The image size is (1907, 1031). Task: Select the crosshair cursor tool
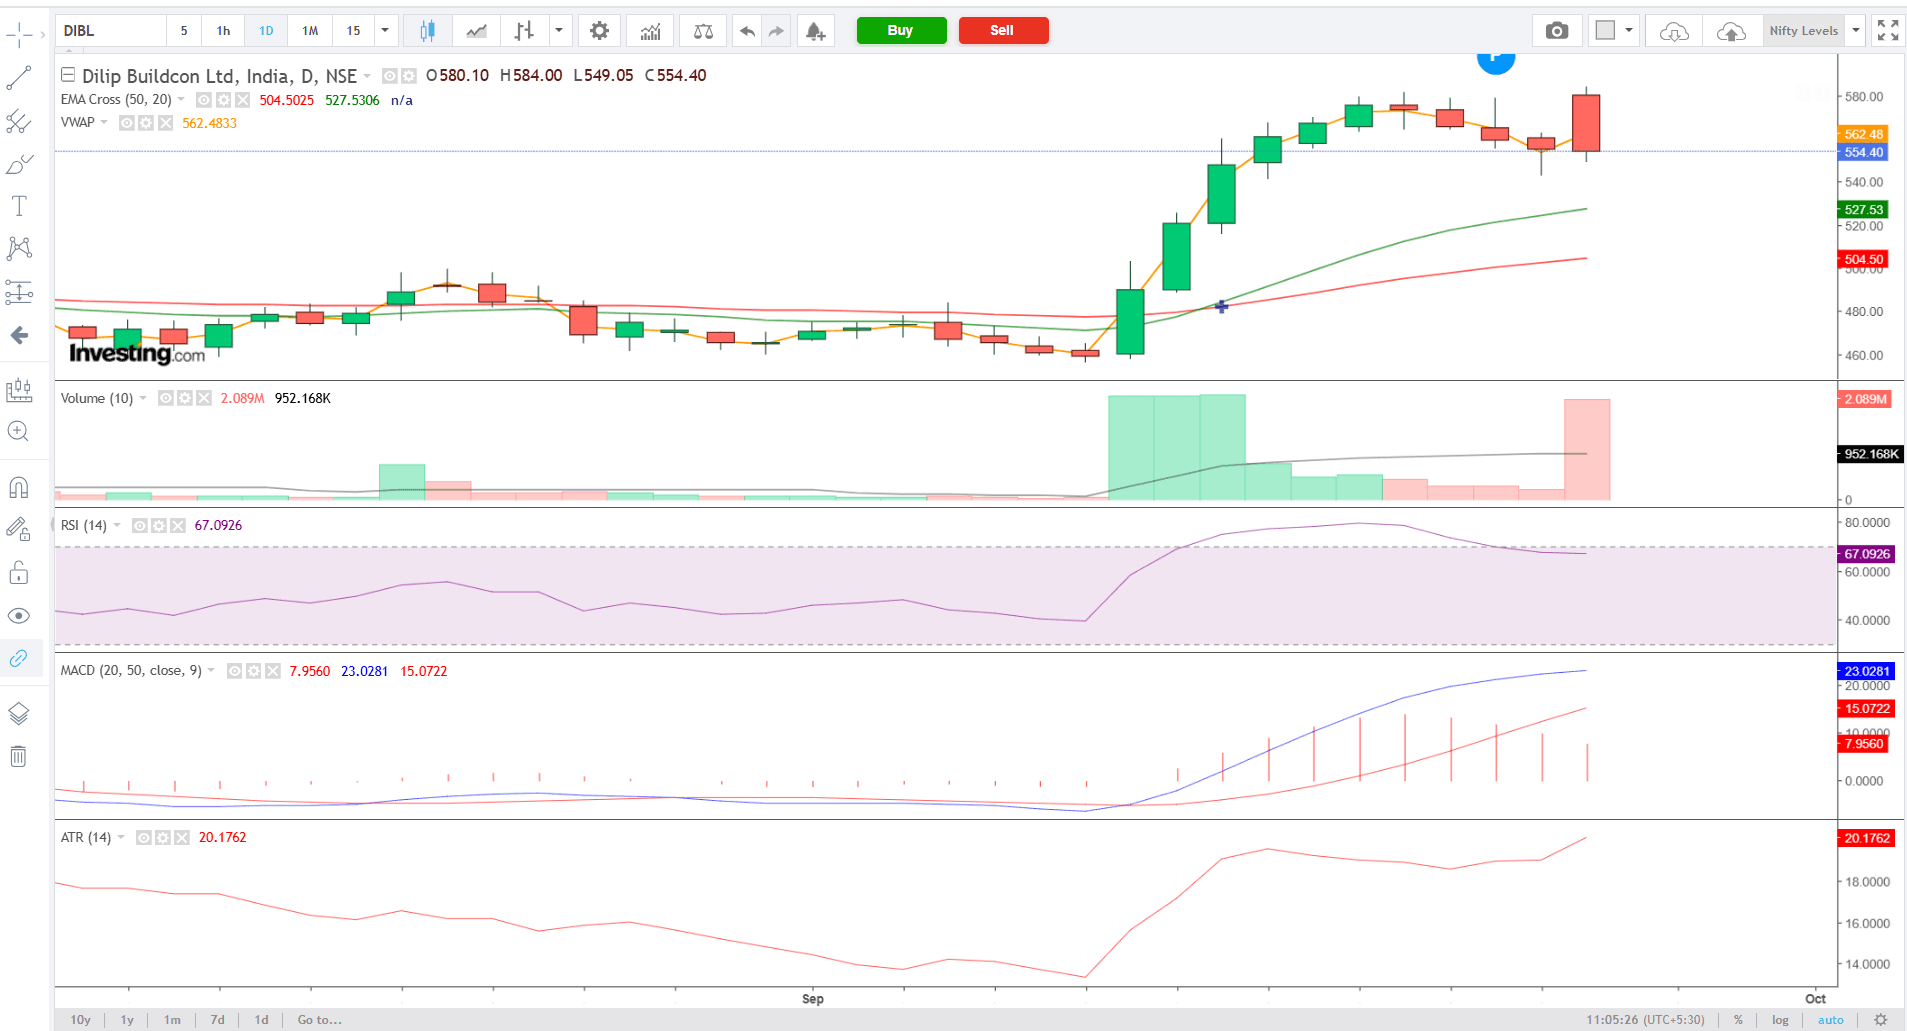click(19, 35)
